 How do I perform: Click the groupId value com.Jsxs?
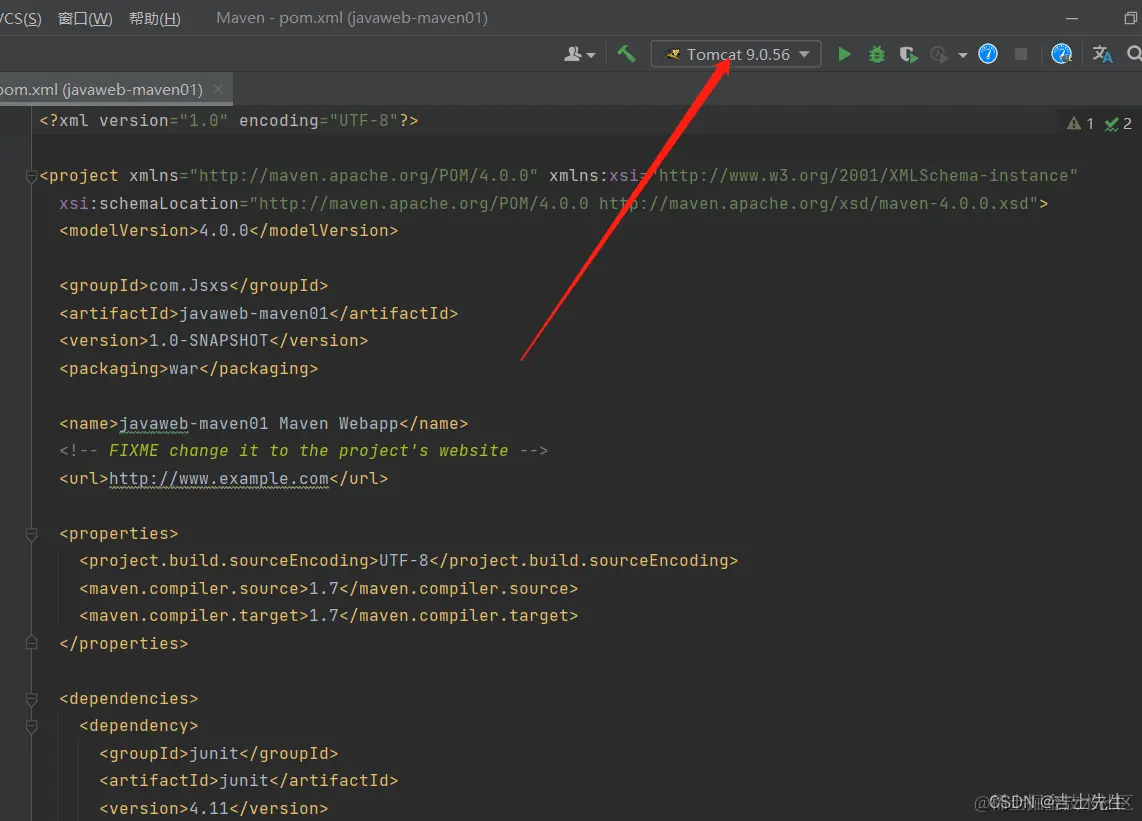189,286
